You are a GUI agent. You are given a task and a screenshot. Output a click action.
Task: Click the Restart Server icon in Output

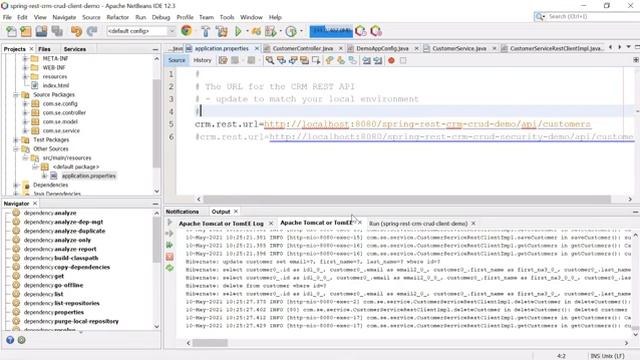coord(170,245)
